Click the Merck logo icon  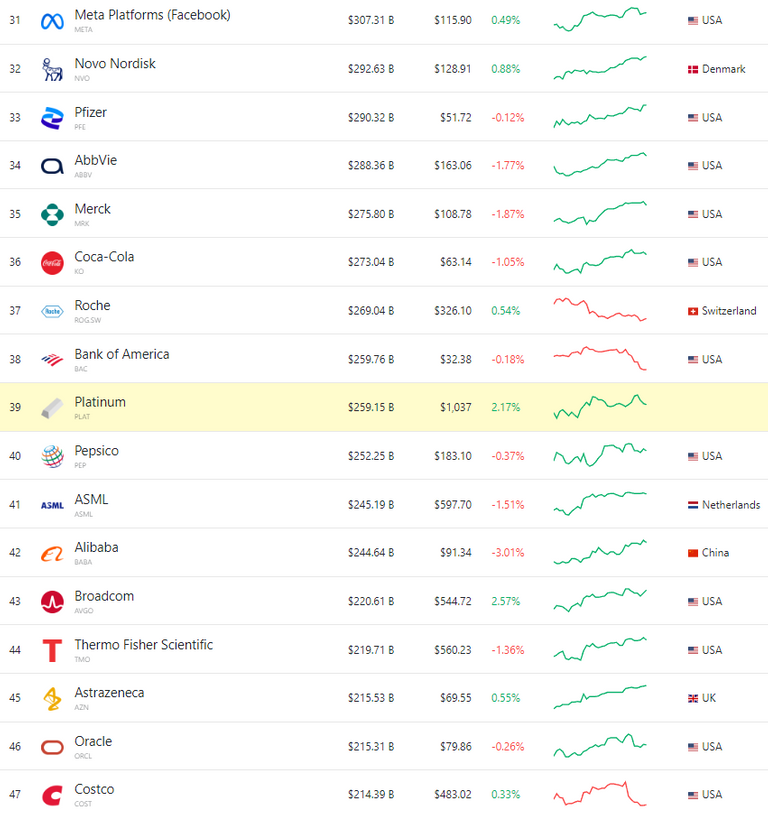pyautogui.click(x=52, y=215)
